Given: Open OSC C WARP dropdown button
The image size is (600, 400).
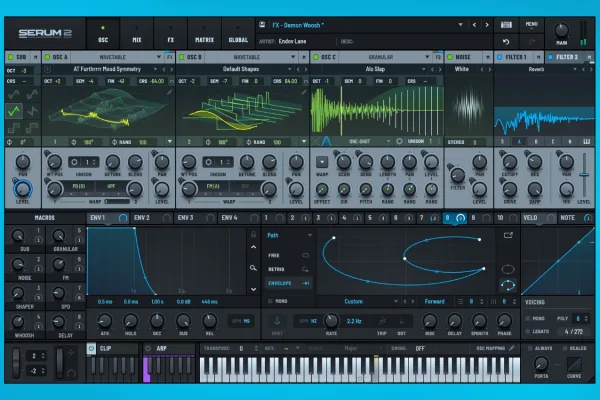Looking at the screenshot, I should coord(322,162).
